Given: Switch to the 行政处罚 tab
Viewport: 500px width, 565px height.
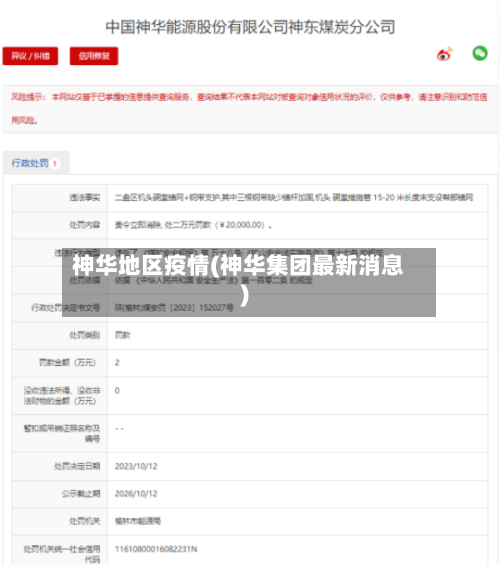Looking at the screenshot, I should 36,163.
